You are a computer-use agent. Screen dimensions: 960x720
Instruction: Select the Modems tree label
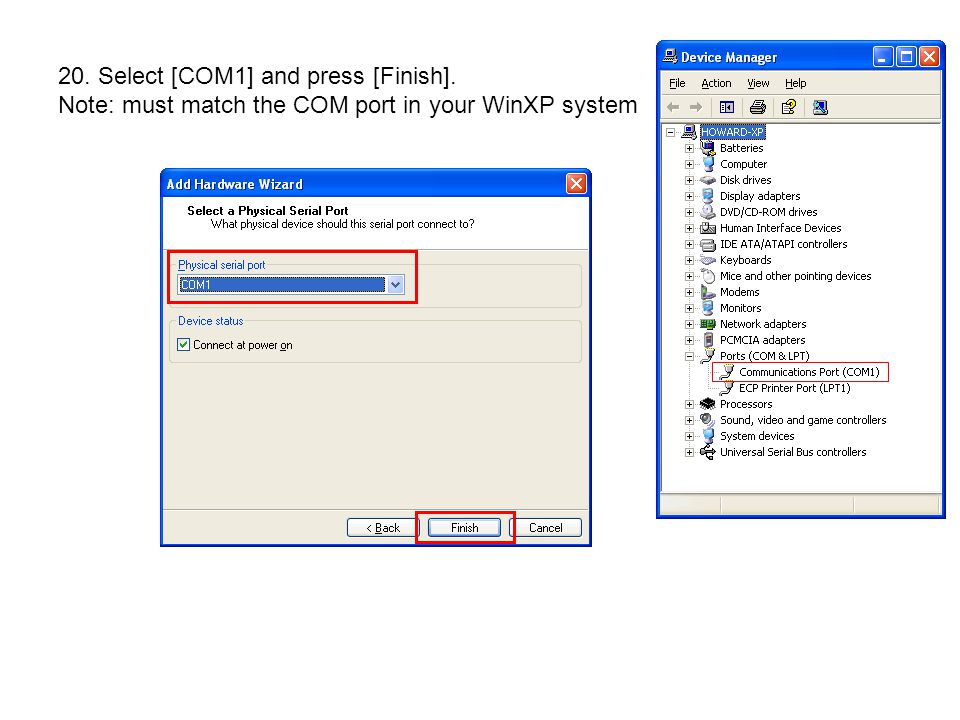739,292
